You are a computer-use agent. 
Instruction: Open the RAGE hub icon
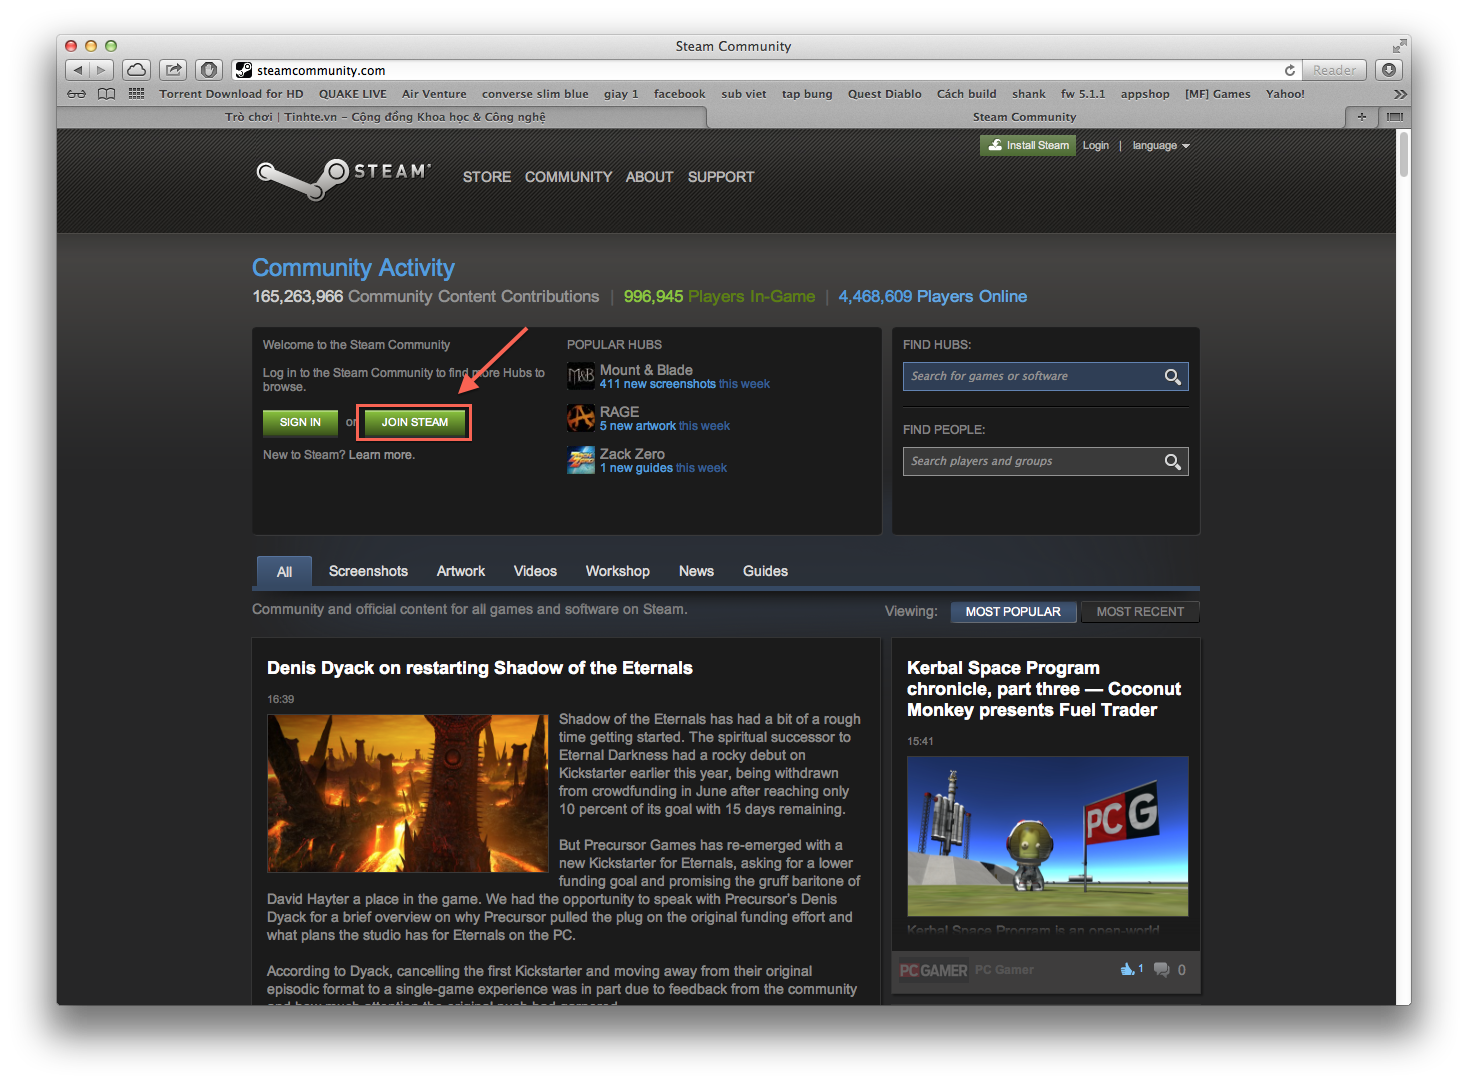[581, 418]
